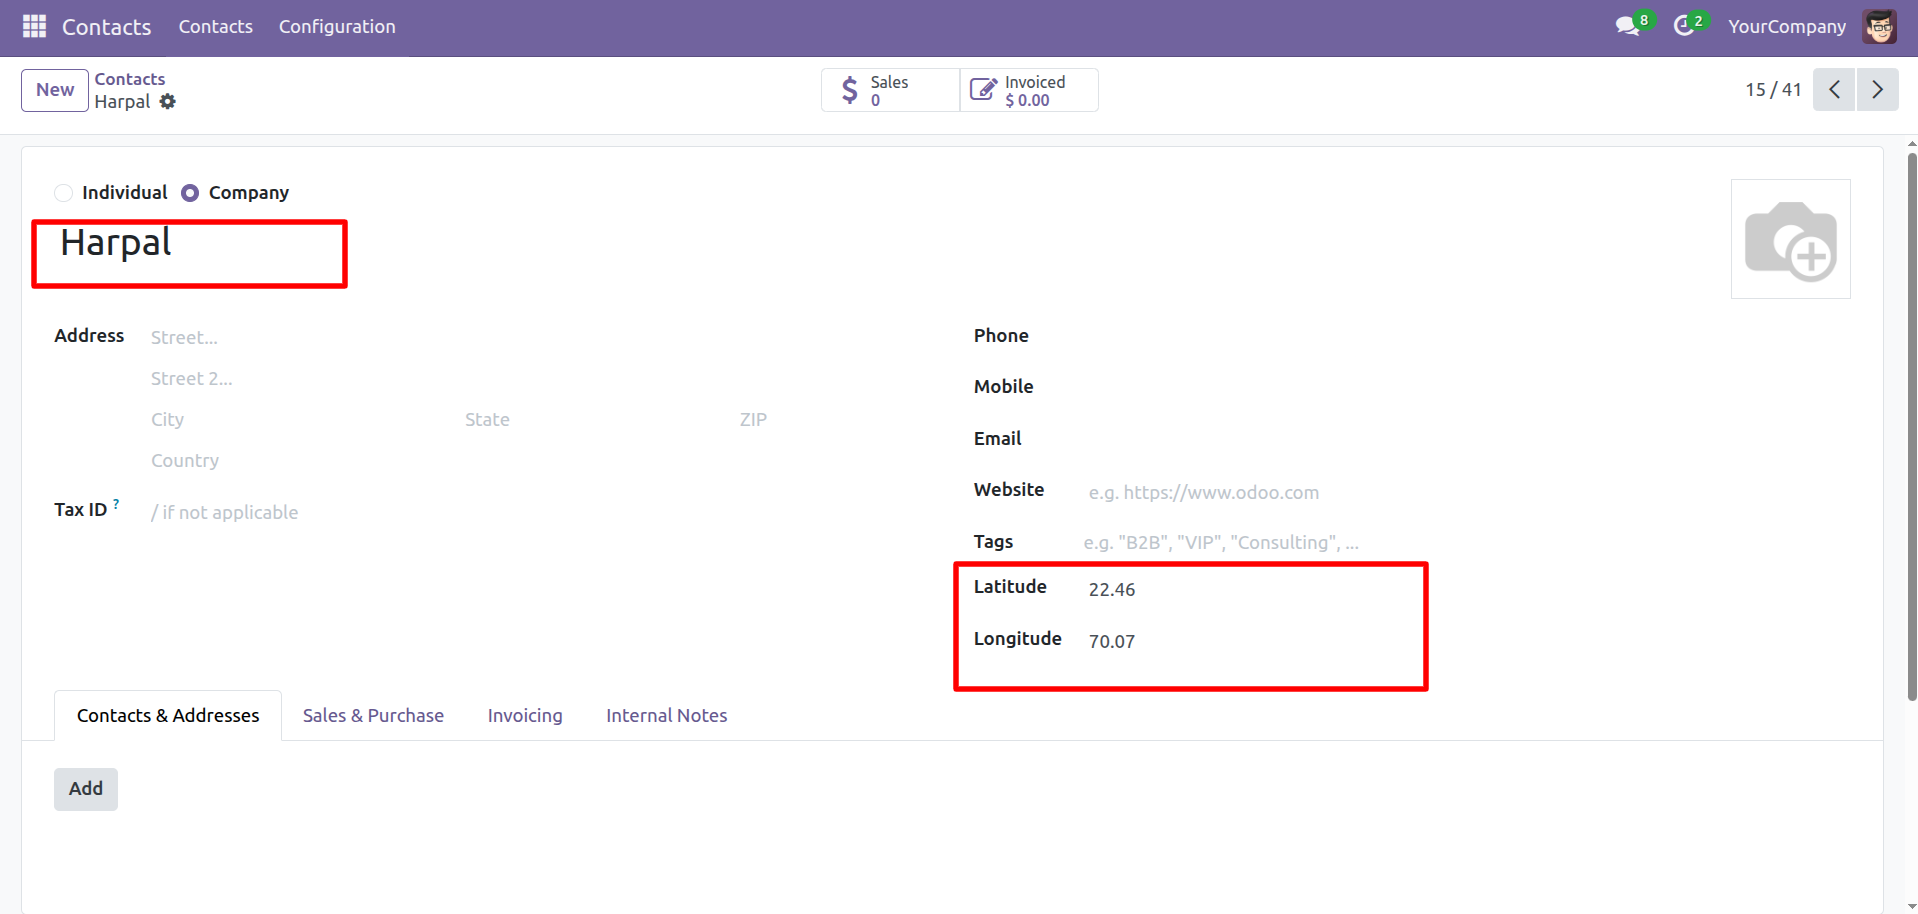This screenshot has height=914, width=1918.
Task: Open the Tax ID help tooltip question mark
Action: (x=116, y=504)
